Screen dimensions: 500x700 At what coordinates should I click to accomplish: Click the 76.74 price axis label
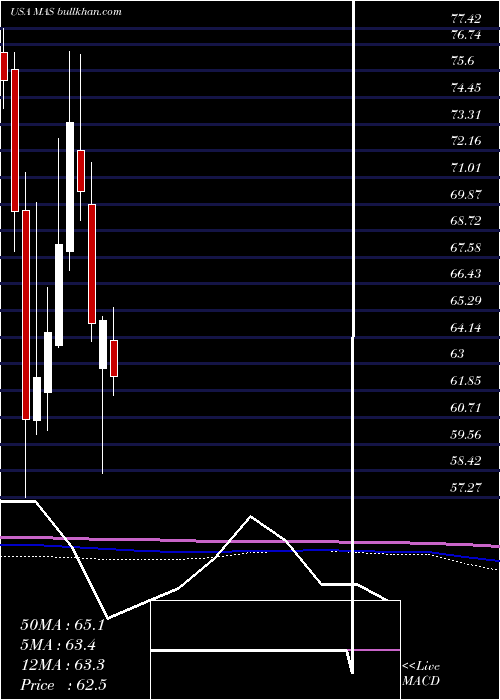466,36
